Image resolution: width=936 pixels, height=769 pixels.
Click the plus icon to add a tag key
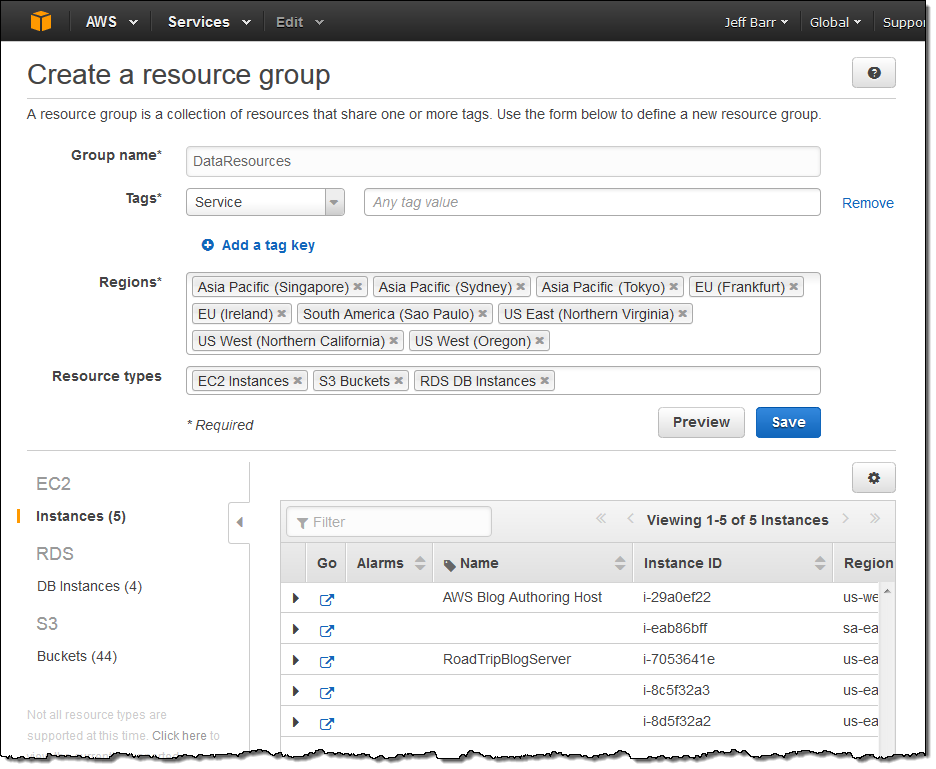(208, 245)
